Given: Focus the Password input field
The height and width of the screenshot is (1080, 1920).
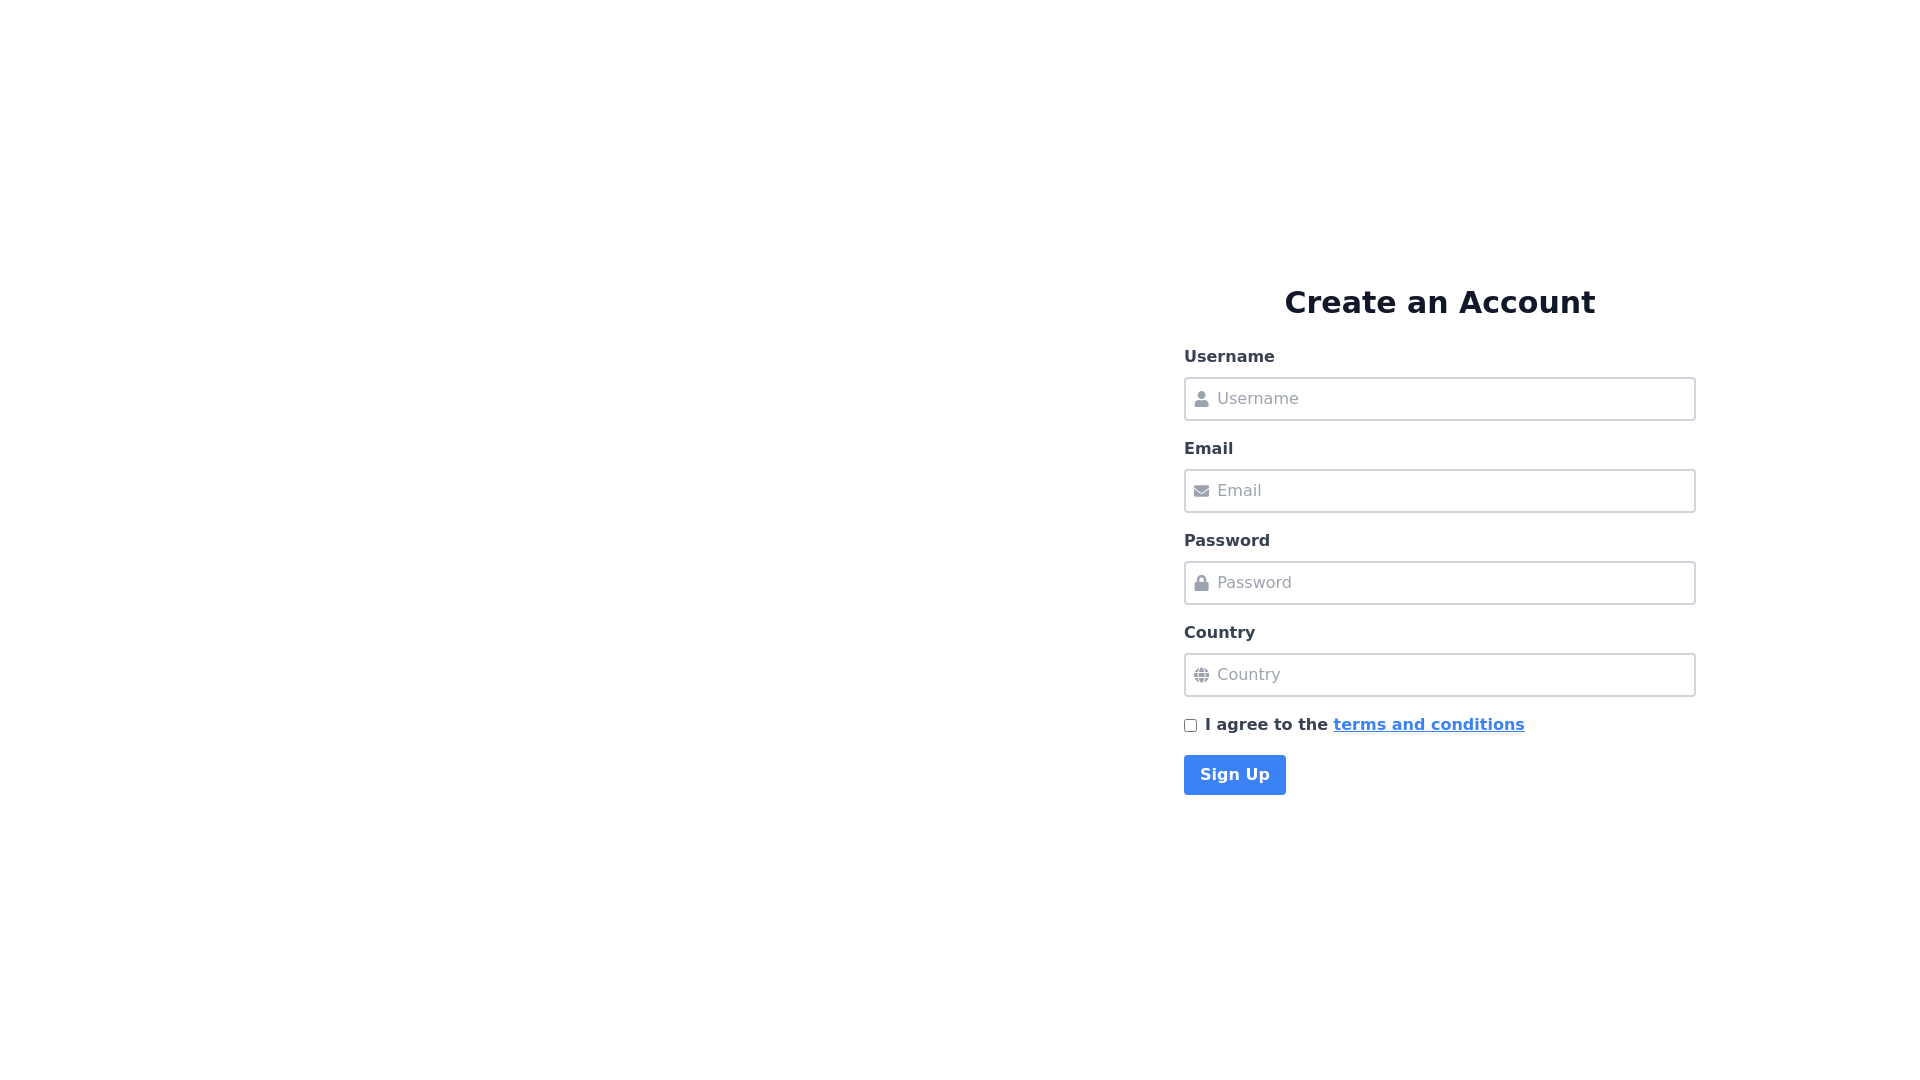Looking at the screenshot, I should [1450, 583].
